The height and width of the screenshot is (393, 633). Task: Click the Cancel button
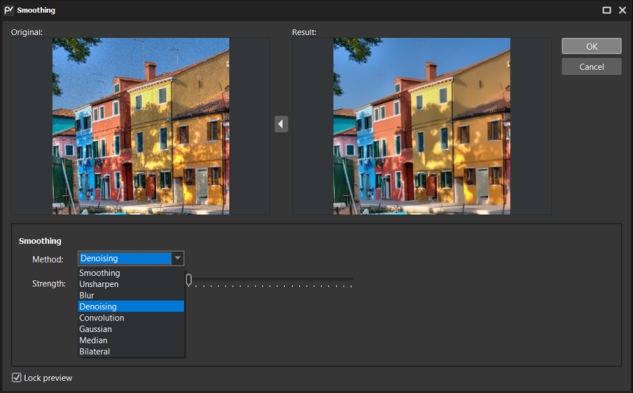pos(591,67)
